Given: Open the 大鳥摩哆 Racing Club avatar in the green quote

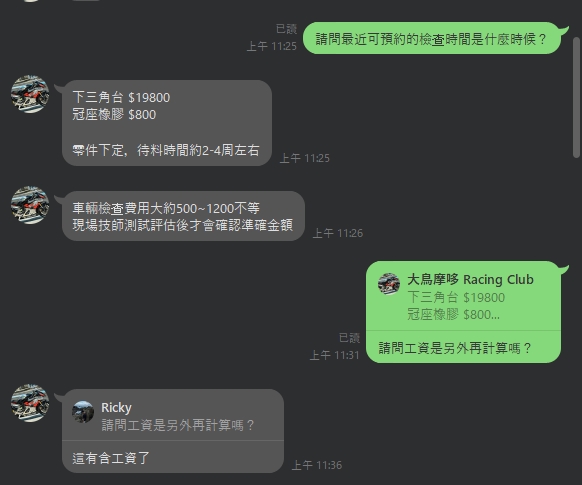Looking at the screenshot, I should tap(389, 284).
